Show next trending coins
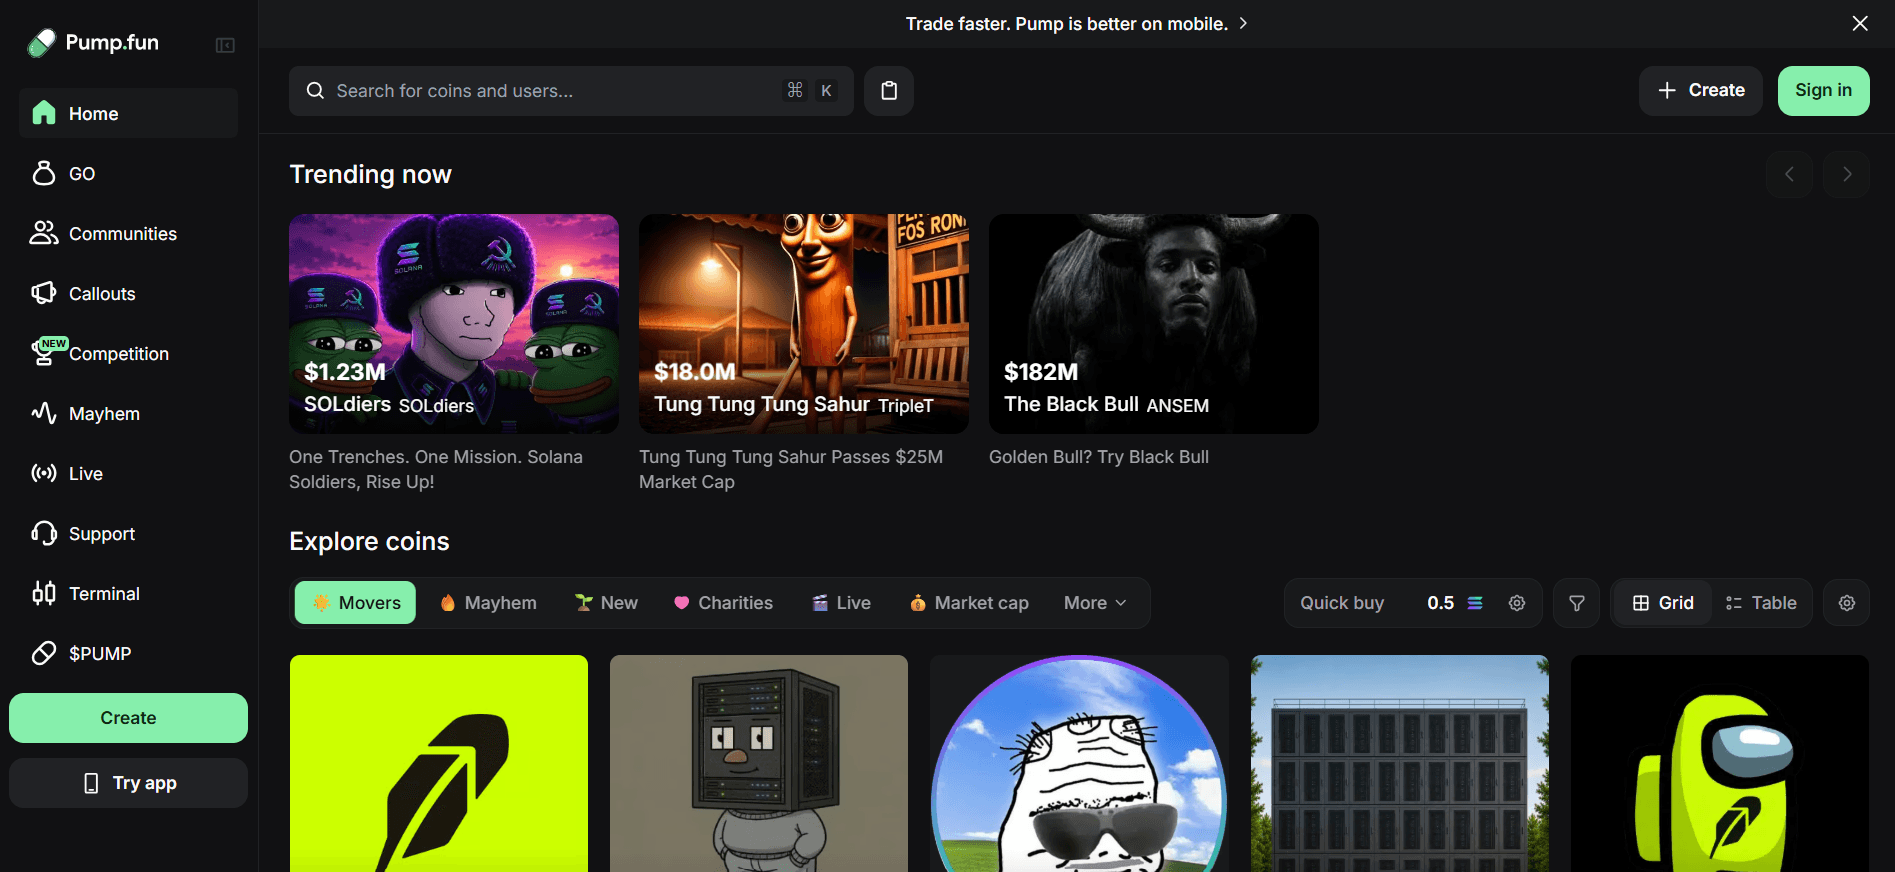The height and width of the screenshot is (872, 1895). pyautogui.click(x=1846, y=174)
